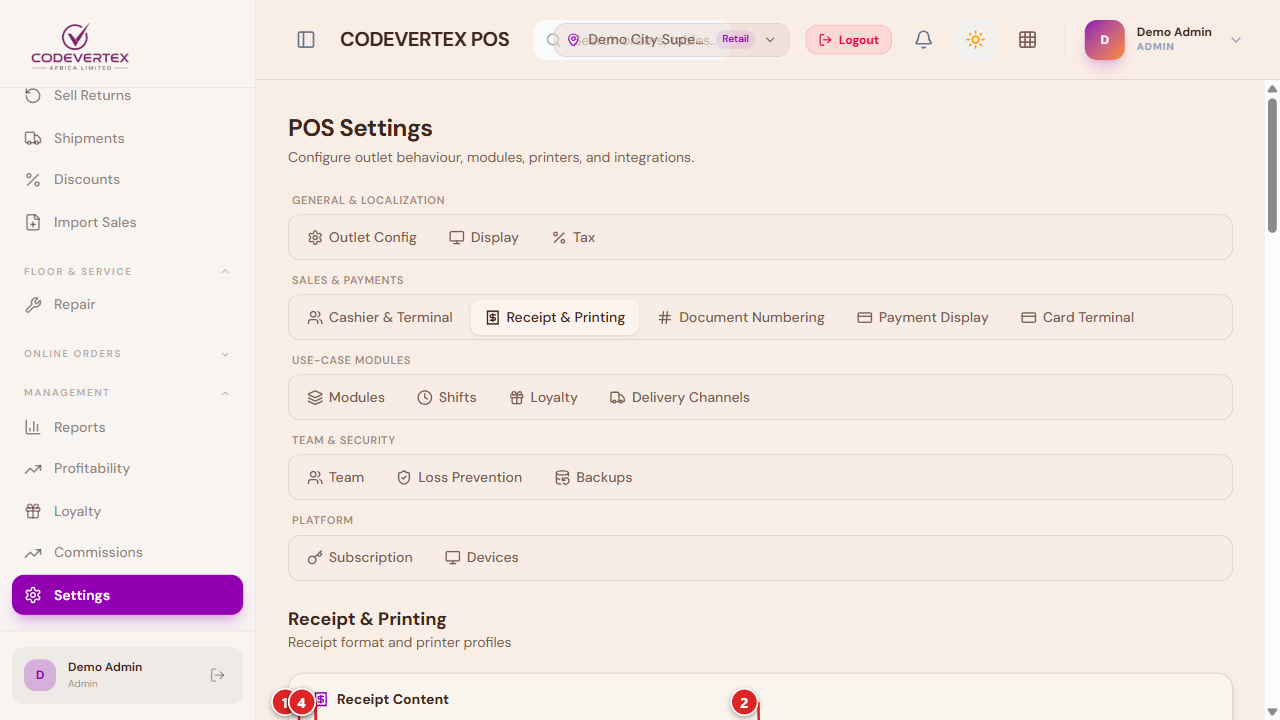Switch to the Document Numbering tab
Viewport: 1280px width, 720px height.
[x=741, y=317]
